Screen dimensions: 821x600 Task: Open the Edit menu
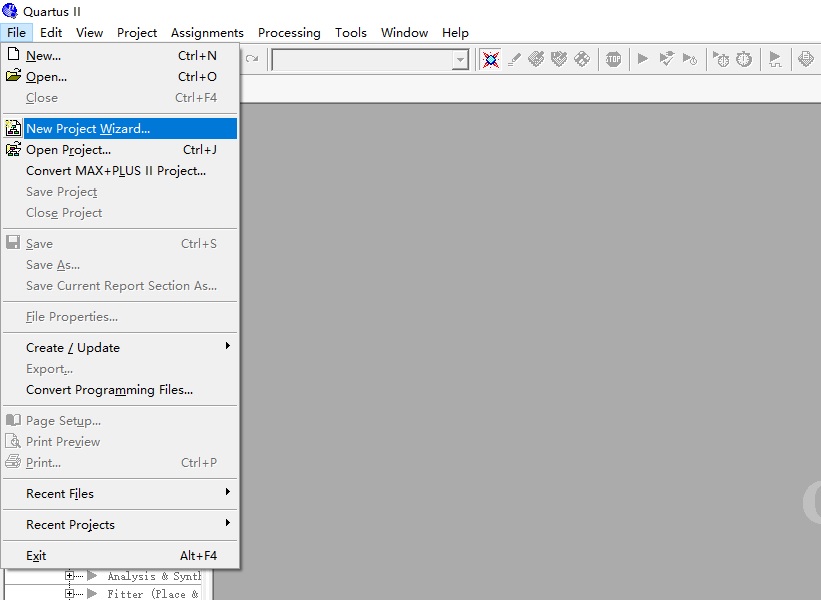tap(51, 32)
